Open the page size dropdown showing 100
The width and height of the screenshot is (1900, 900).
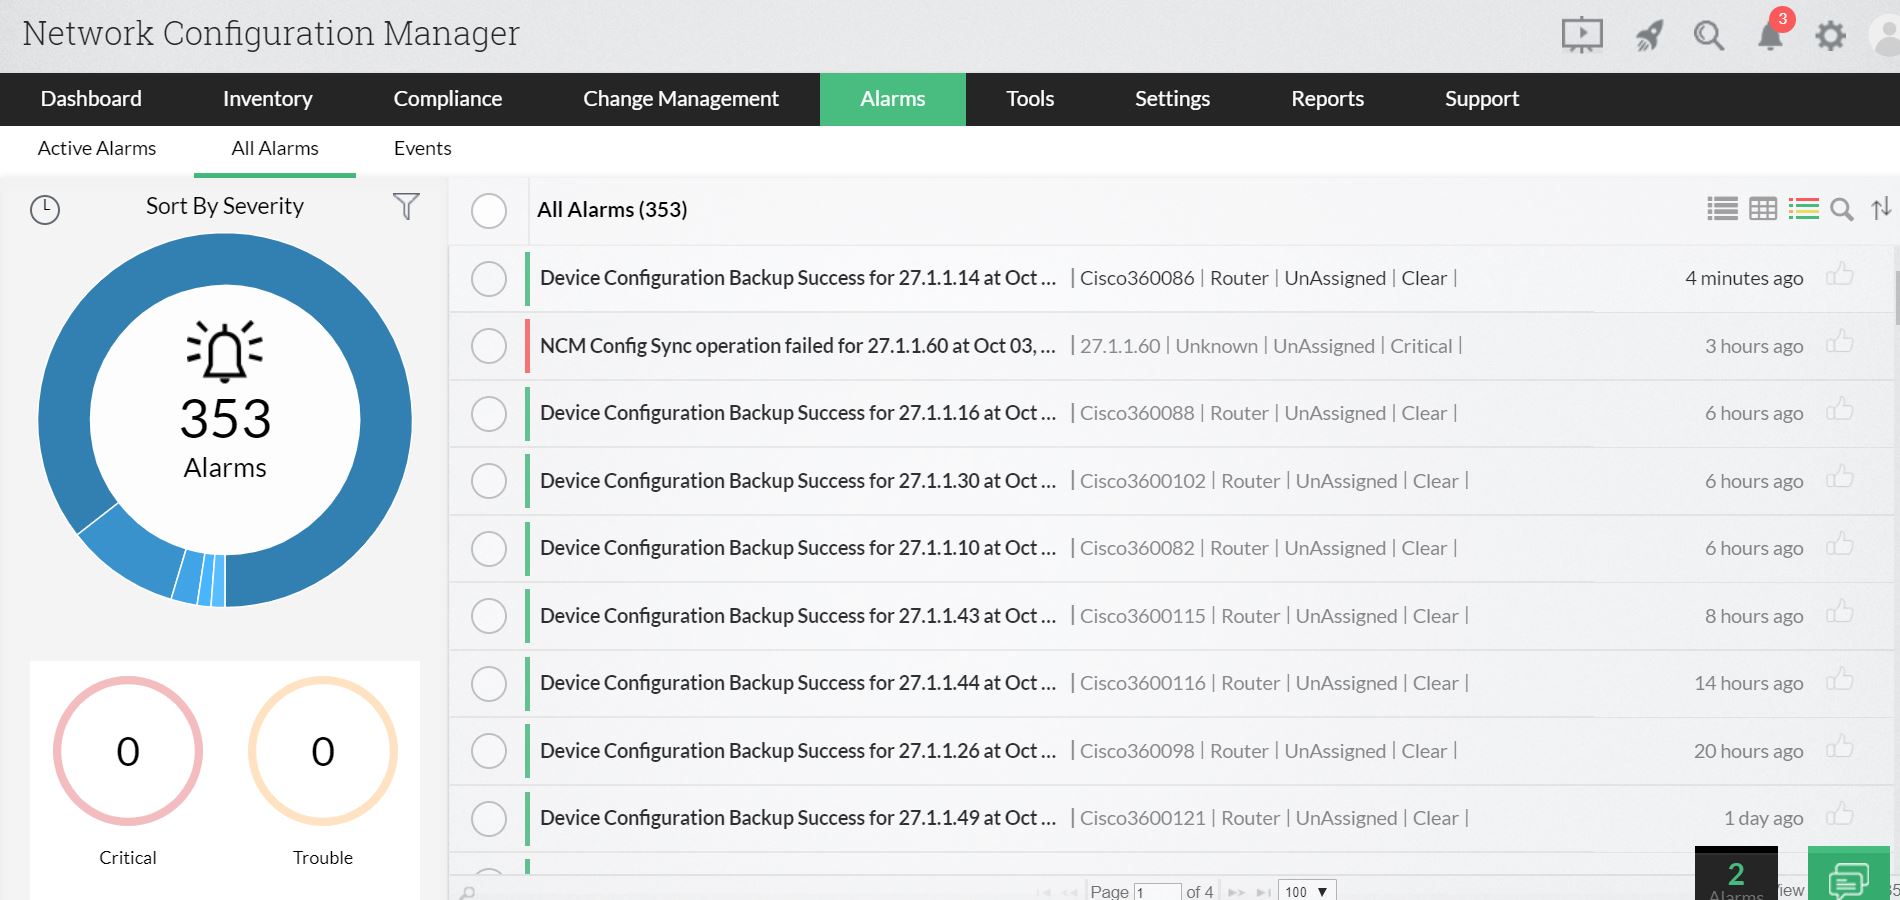[x=1306, y=891]
